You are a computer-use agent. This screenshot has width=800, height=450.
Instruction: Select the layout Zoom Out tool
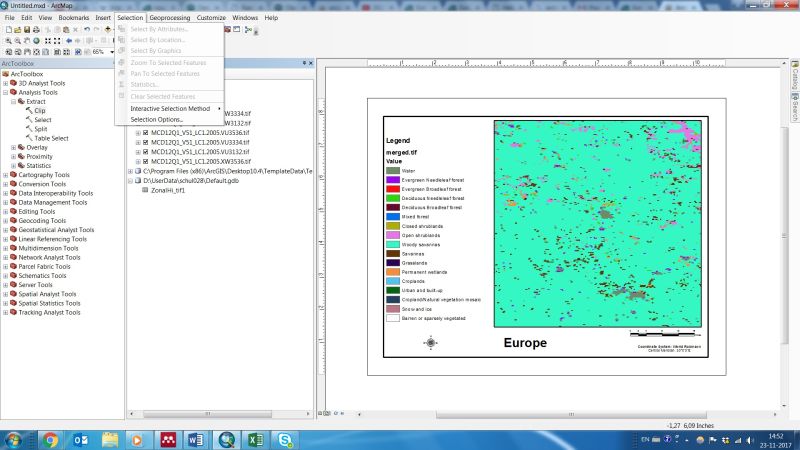(18, 52)
